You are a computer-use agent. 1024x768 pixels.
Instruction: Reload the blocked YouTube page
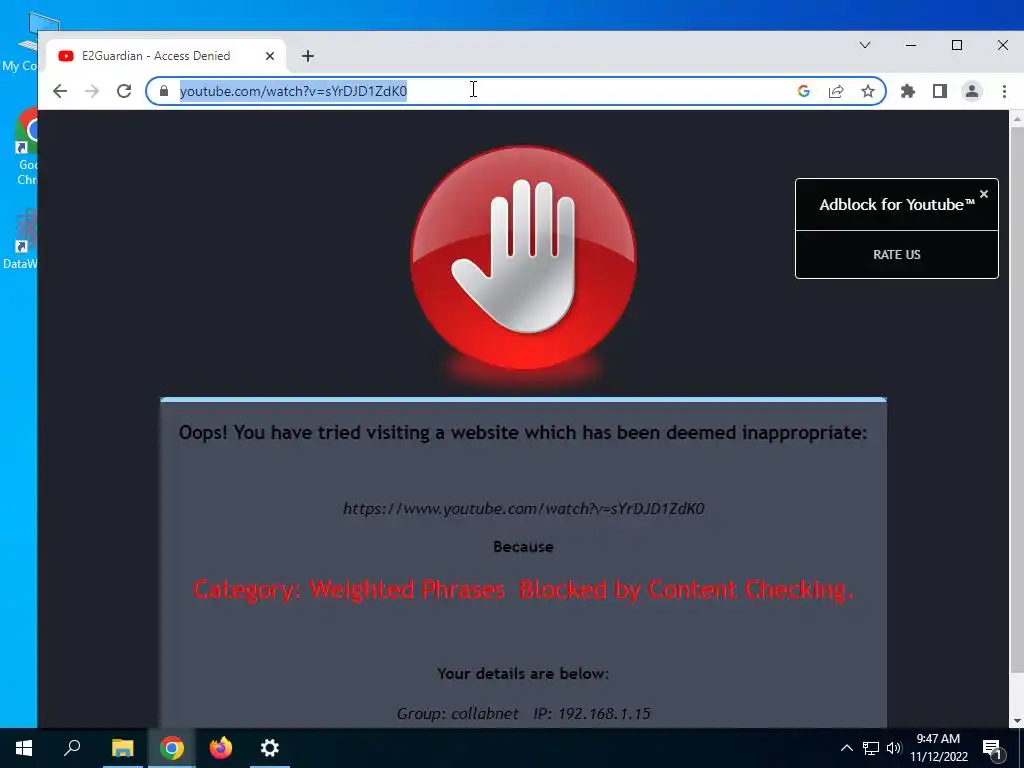click(124, 91)
